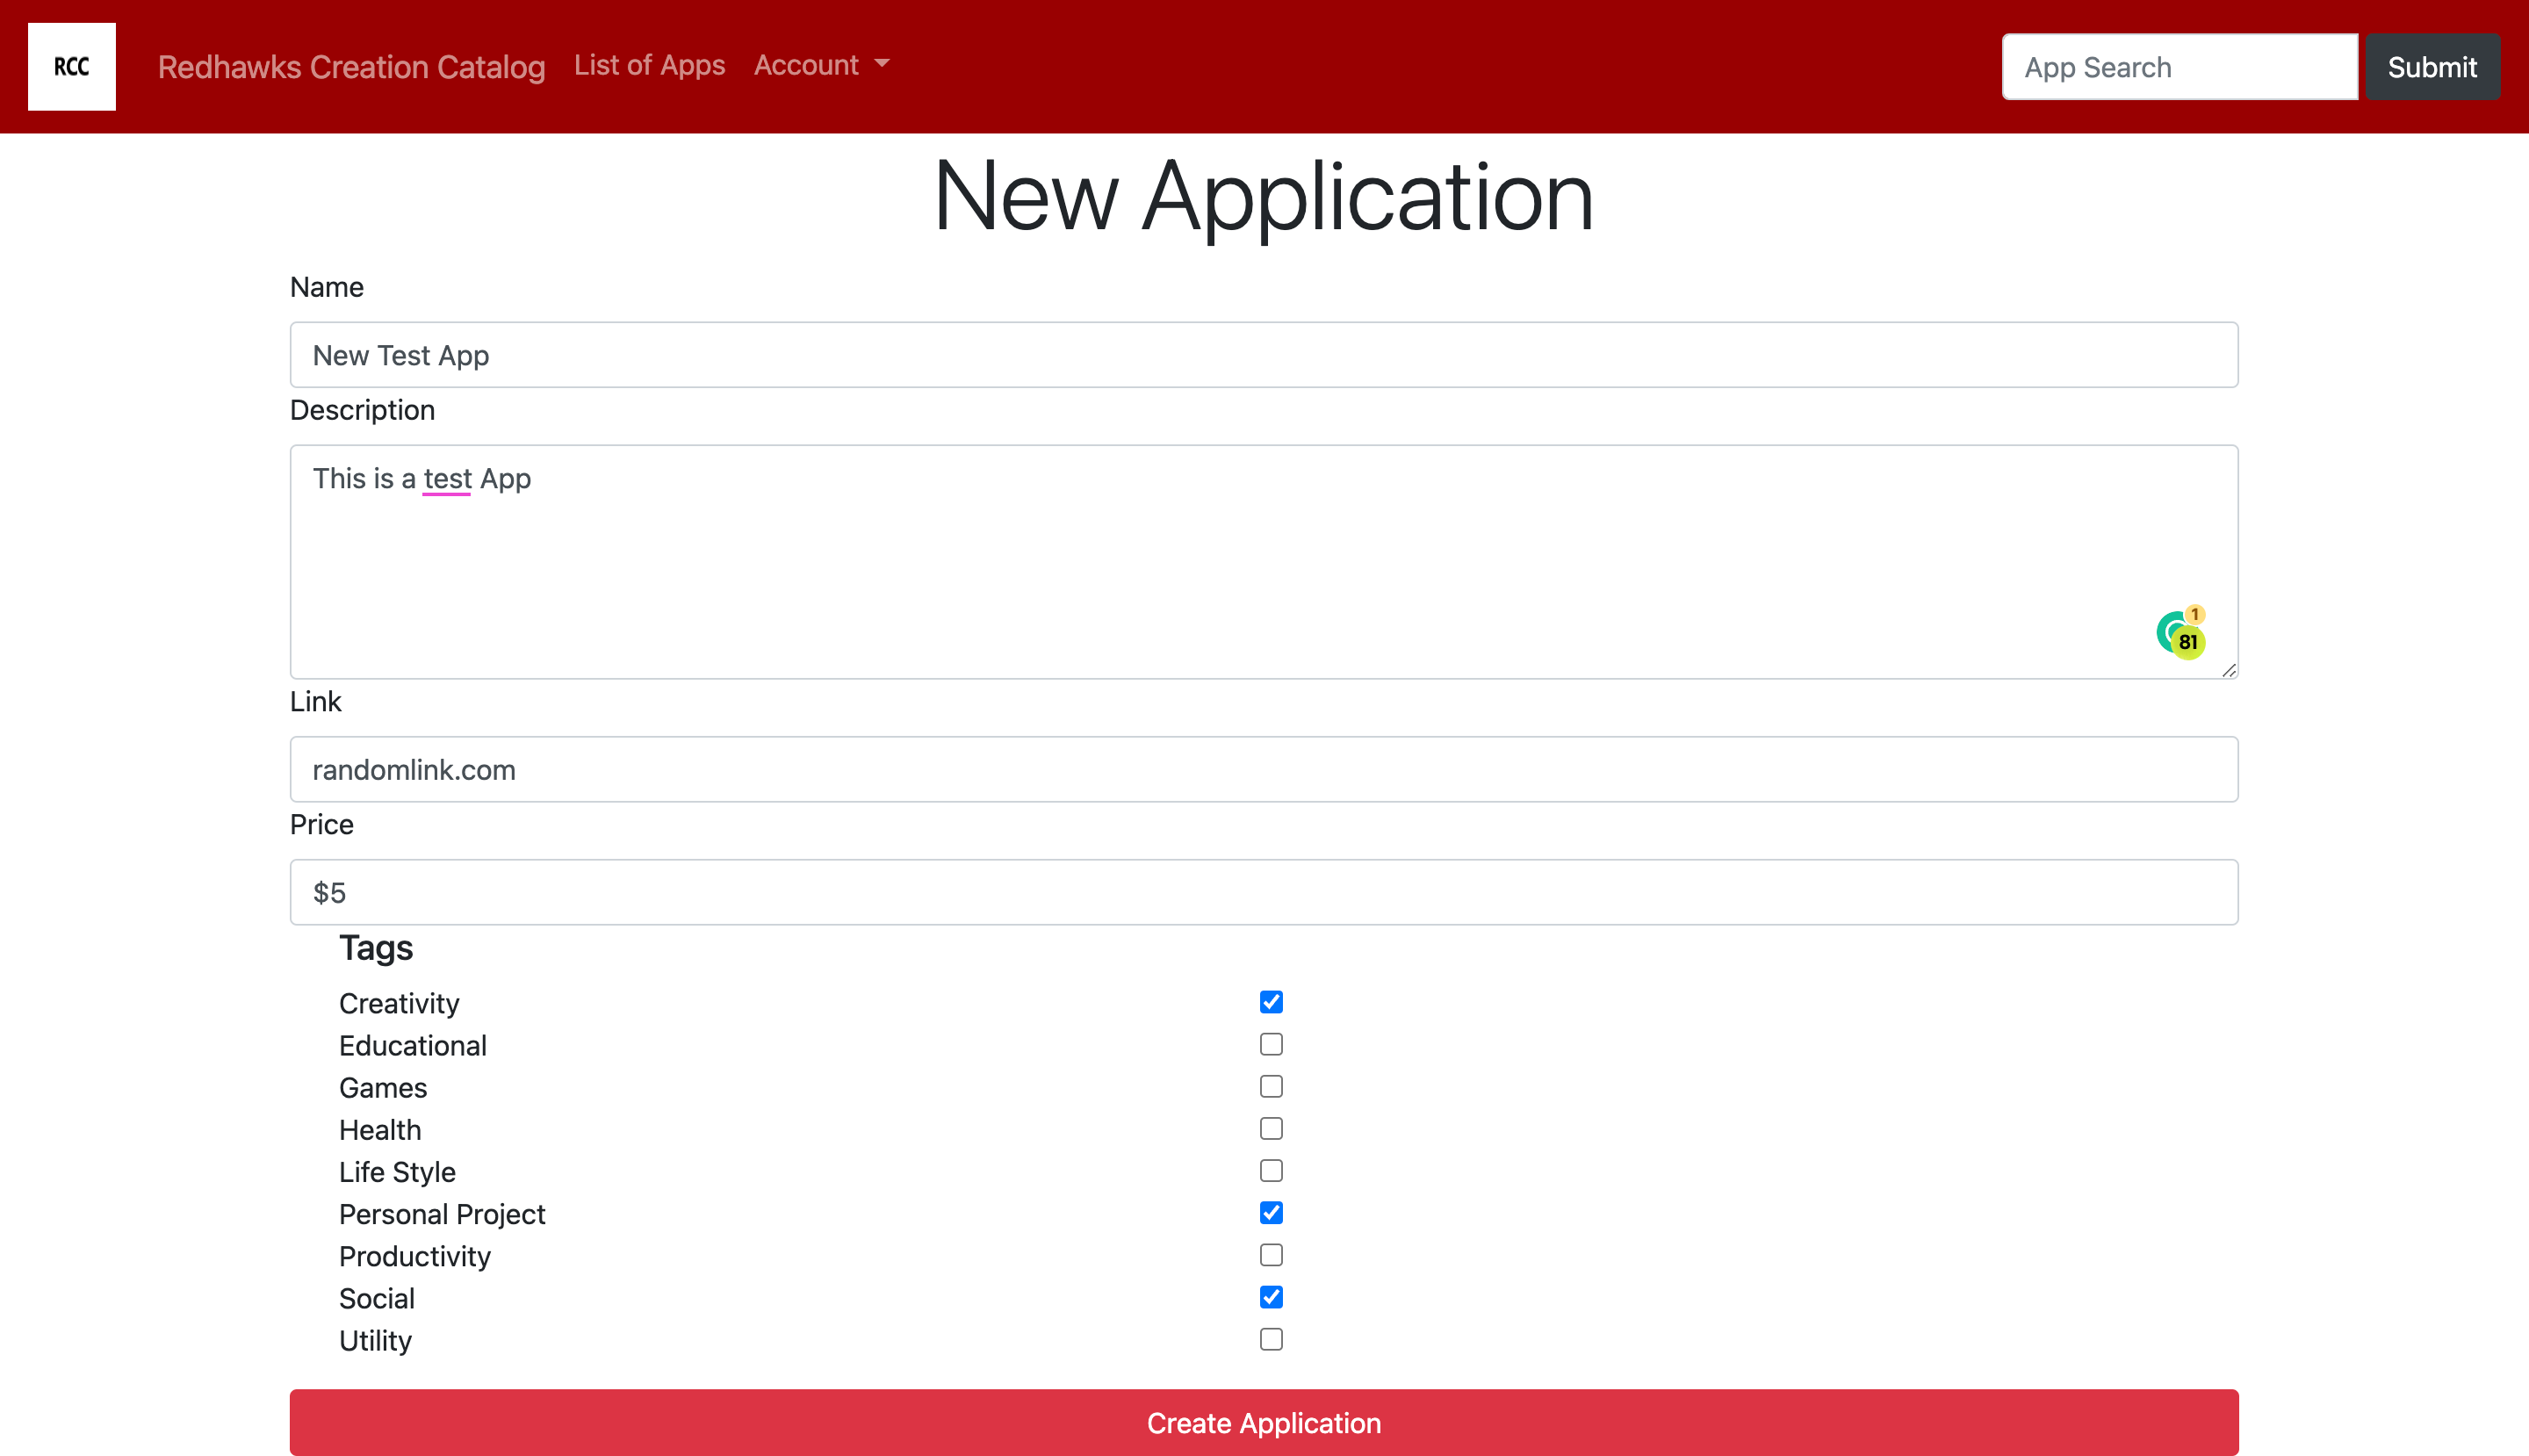This screenshot has width=2529, height=1456.
Task: Select the Productivity tag checkbox
Action: pyautogui.click(x=1271, y=1255)
